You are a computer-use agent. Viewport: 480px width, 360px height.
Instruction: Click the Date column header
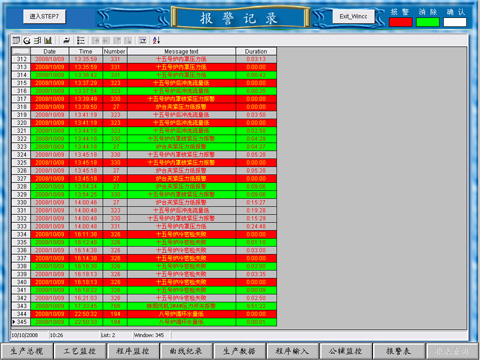(x=50, y=51)
